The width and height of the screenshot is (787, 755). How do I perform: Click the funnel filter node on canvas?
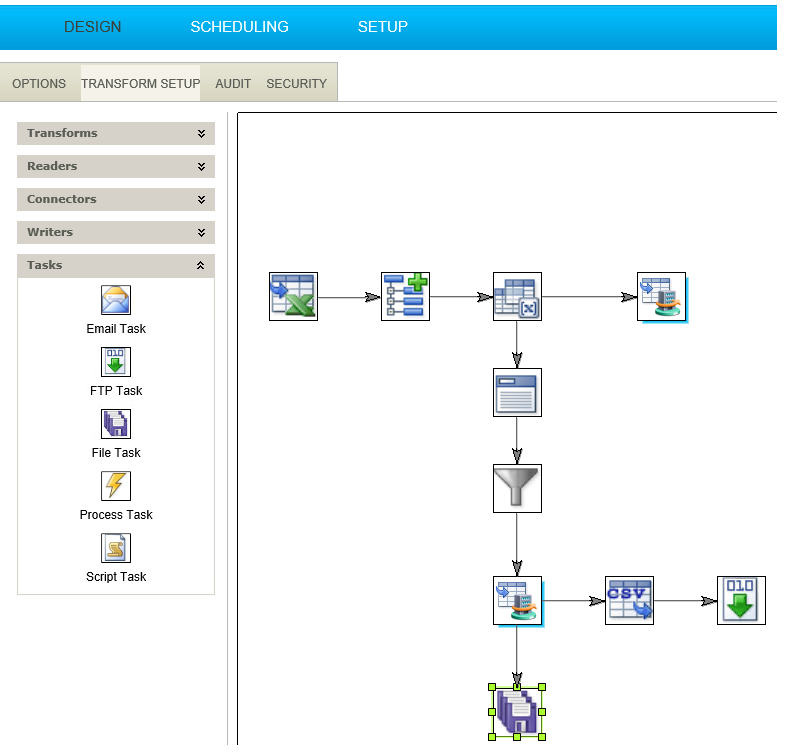(517, 489)
